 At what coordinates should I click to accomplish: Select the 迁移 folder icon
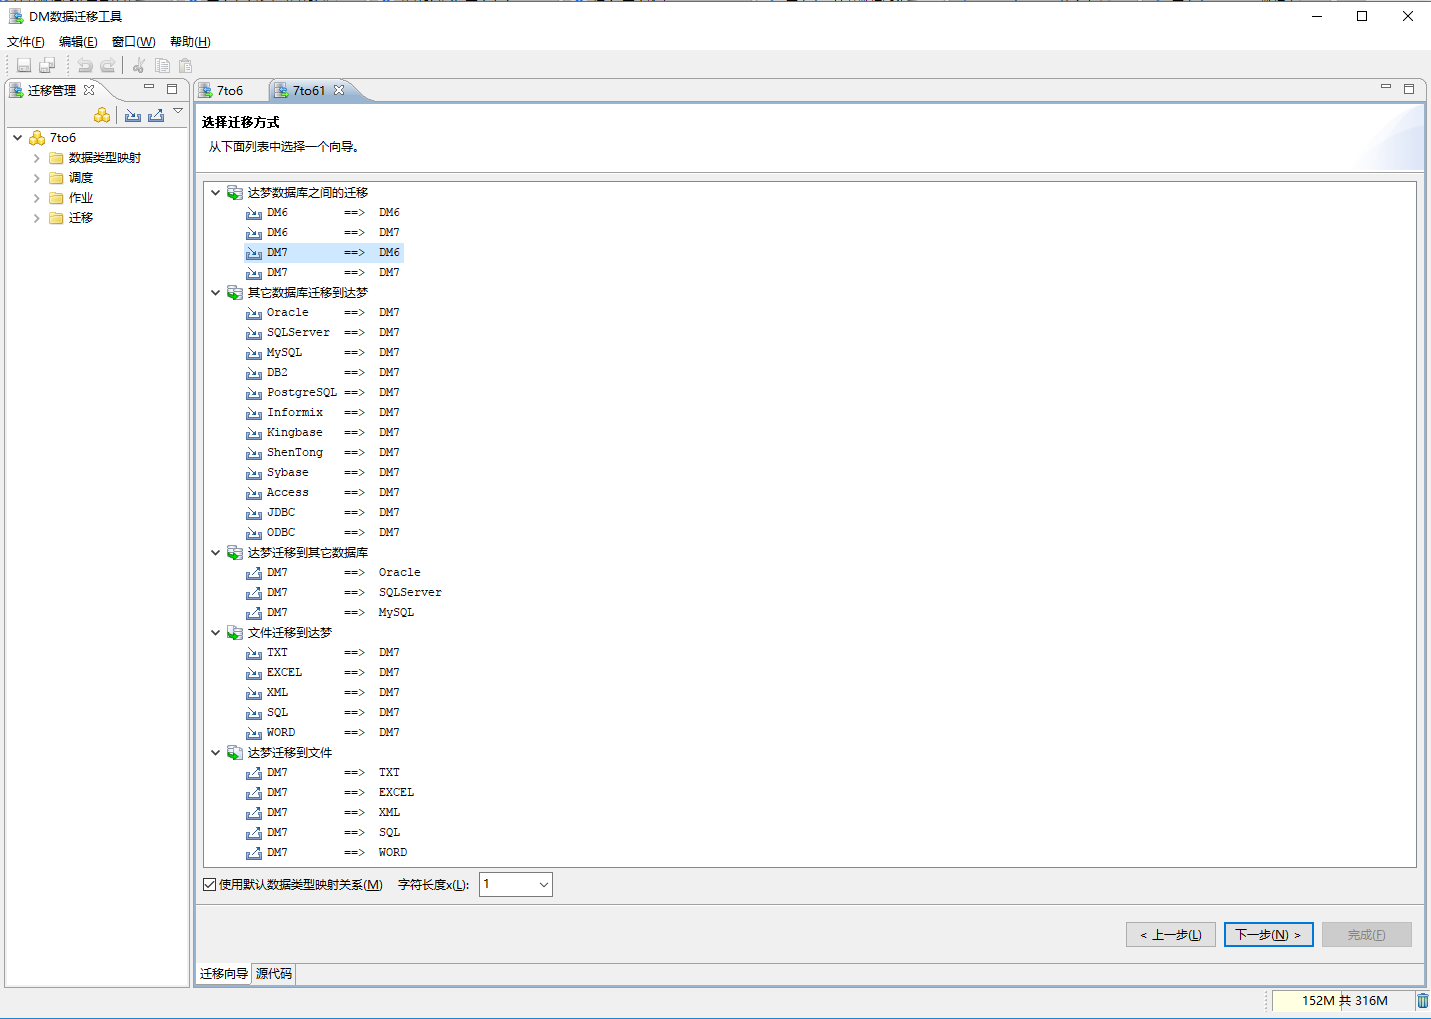coord(57,218)
